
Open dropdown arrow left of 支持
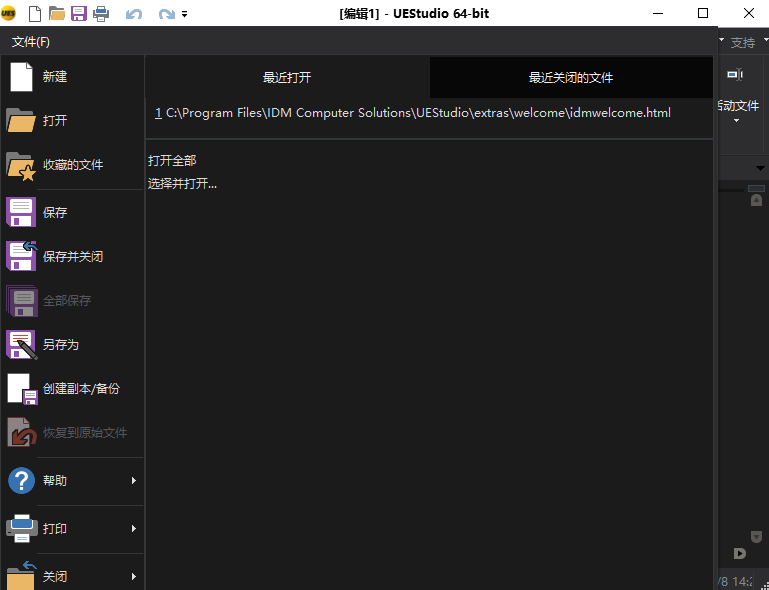click(721, 40)
